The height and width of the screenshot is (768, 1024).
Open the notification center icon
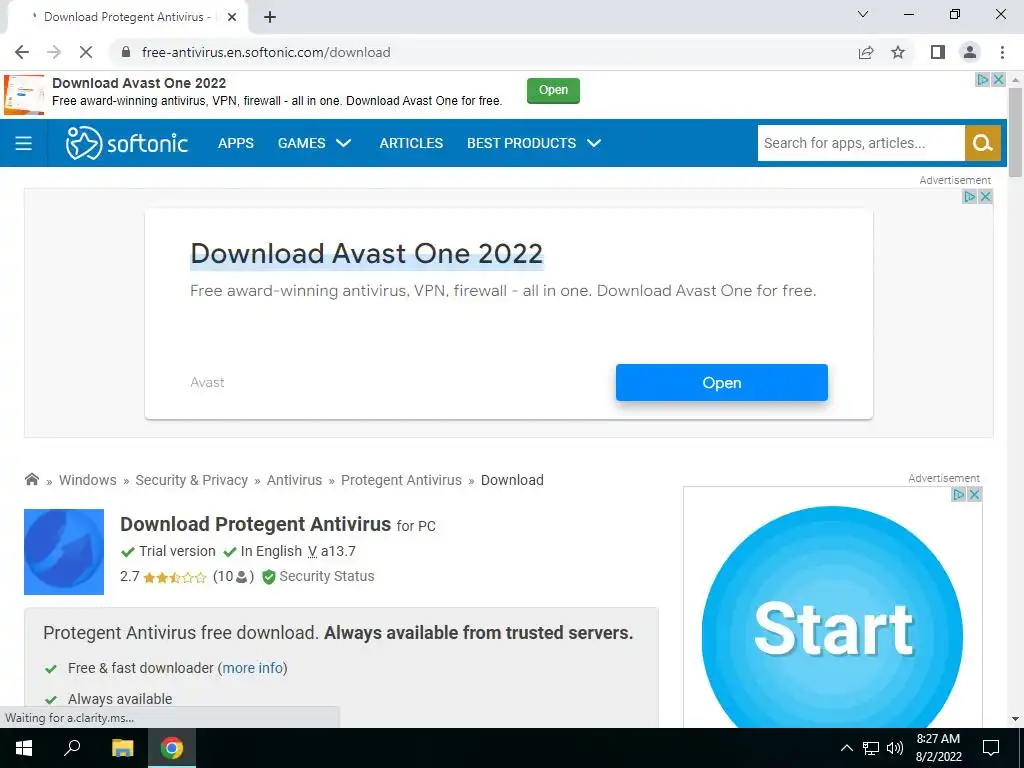991,748
